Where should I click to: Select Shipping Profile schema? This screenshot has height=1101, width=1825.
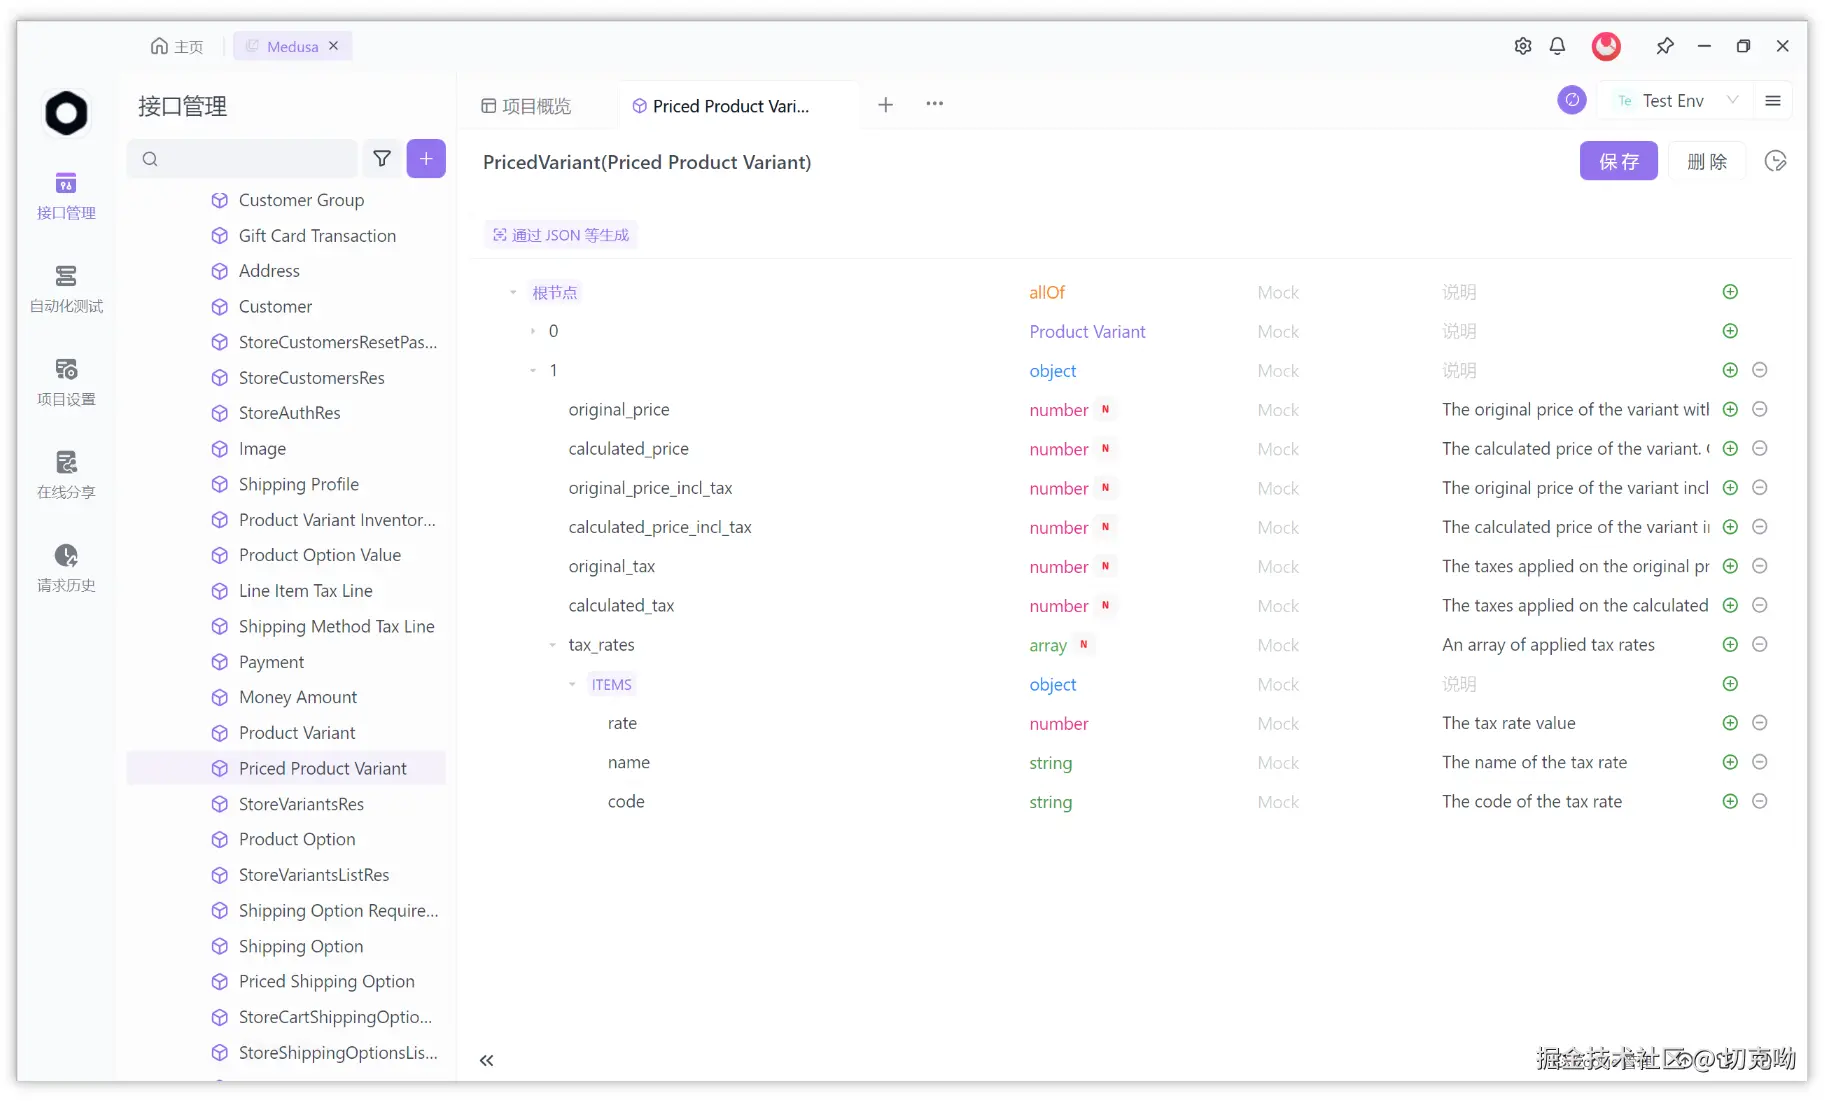click(x=298, y=484)
